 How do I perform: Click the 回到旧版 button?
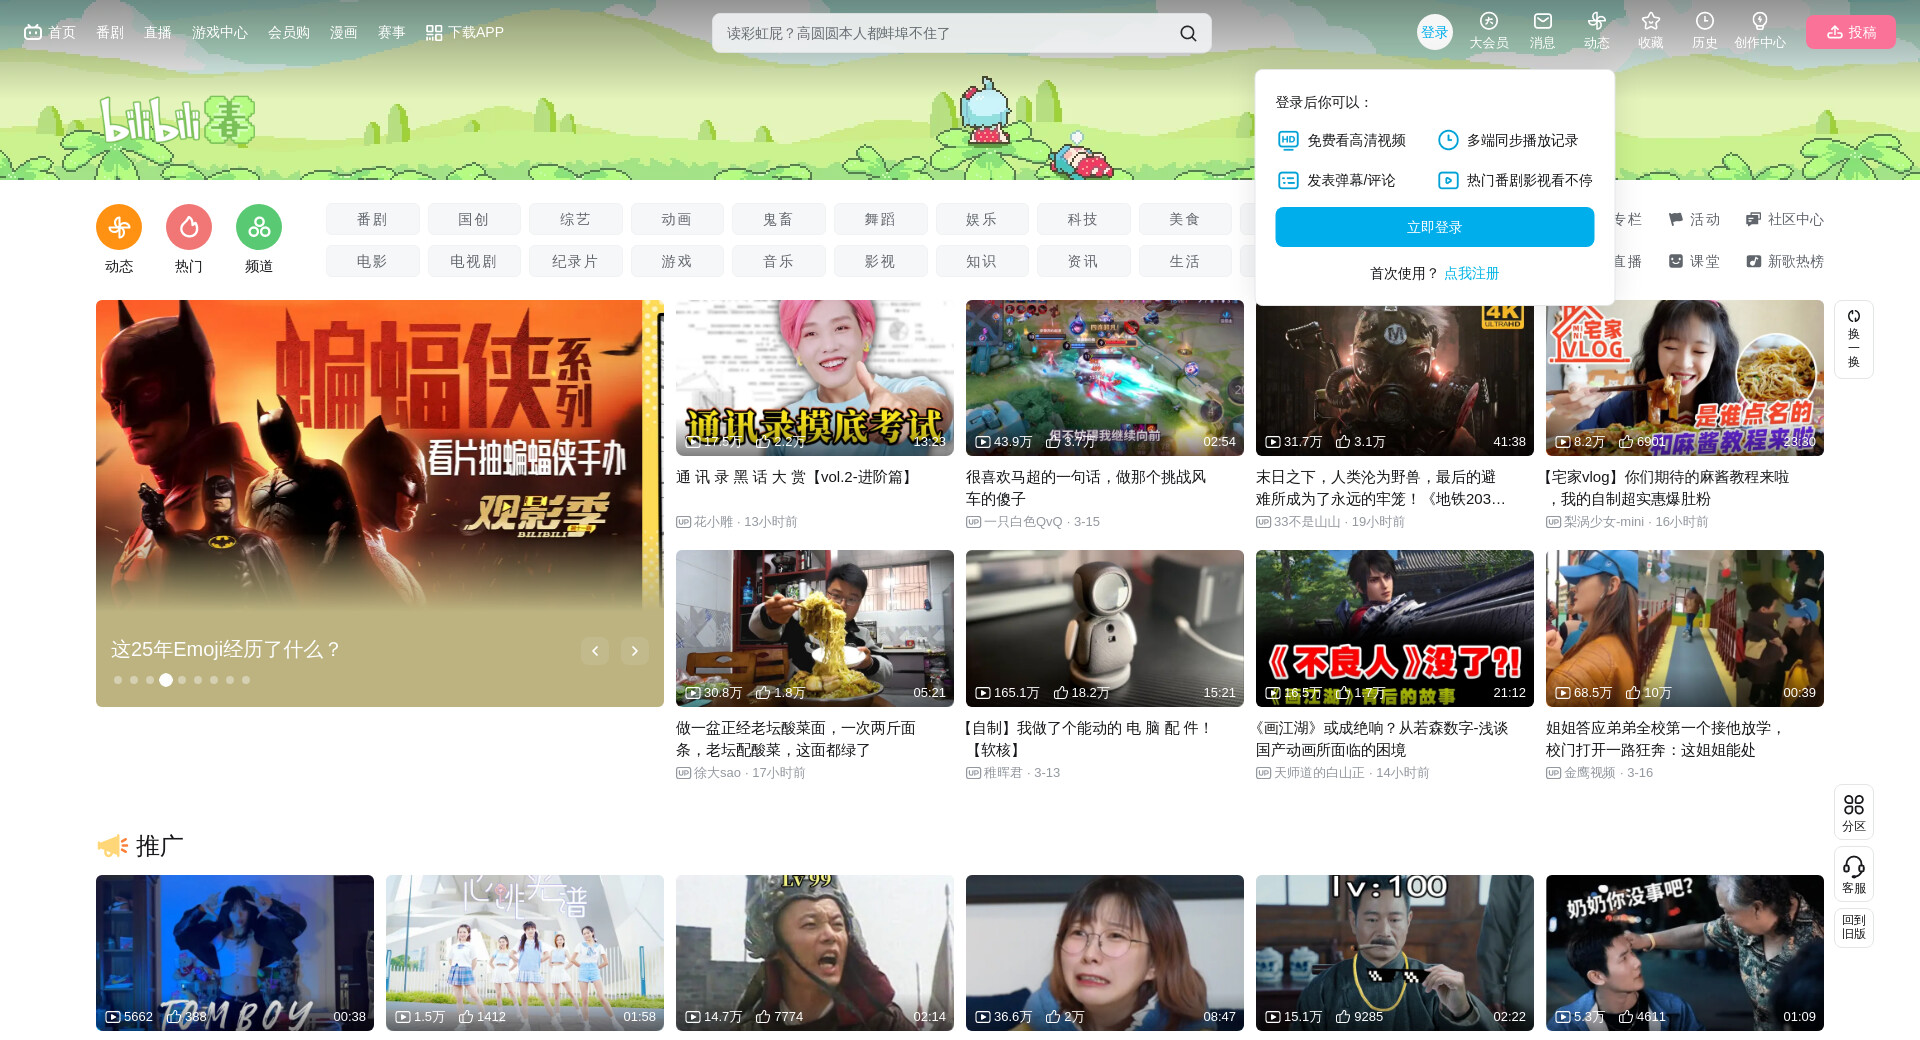tap(1854, 927)
